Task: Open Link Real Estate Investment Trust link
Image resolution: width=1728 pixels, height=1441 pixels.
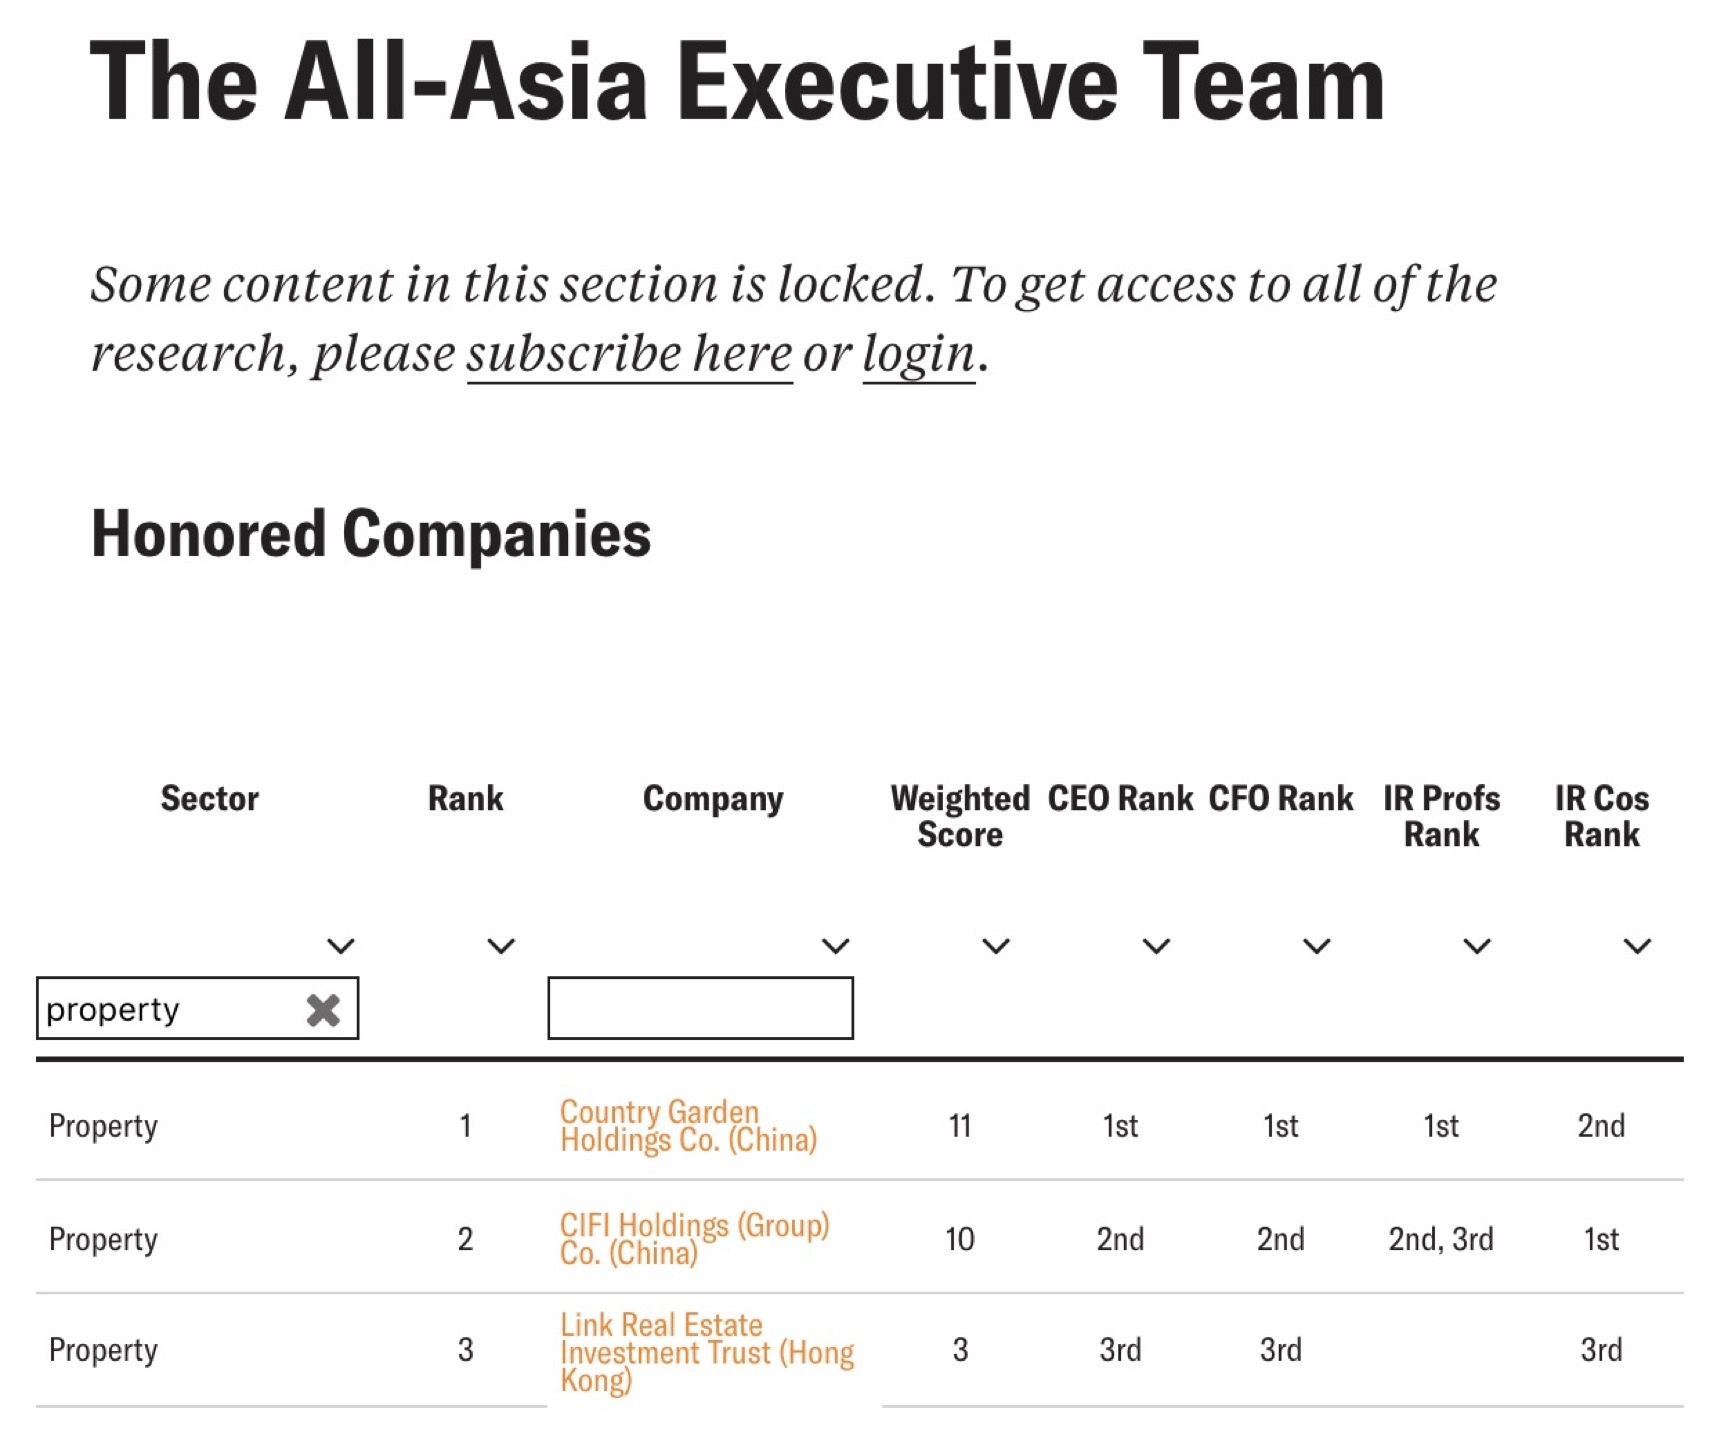Action: [x=706, y=1351]
